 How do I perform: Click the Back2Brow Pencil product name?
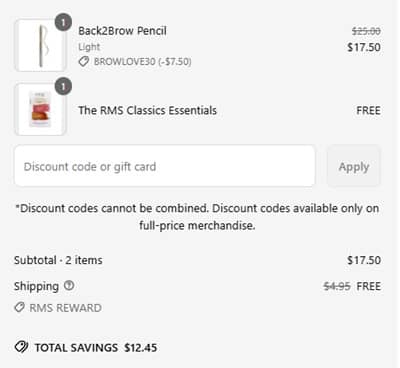pyautogui.click(x=122, y=31)
